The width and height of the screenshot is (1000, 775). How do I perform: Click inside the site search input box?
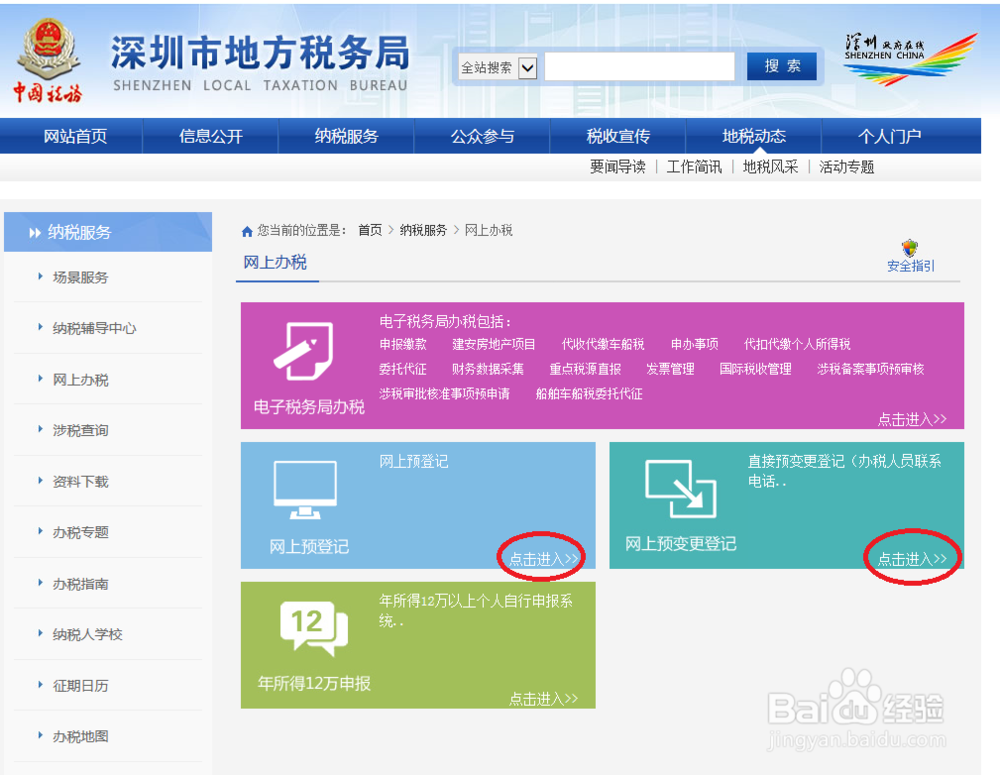(x=640, y=66)
